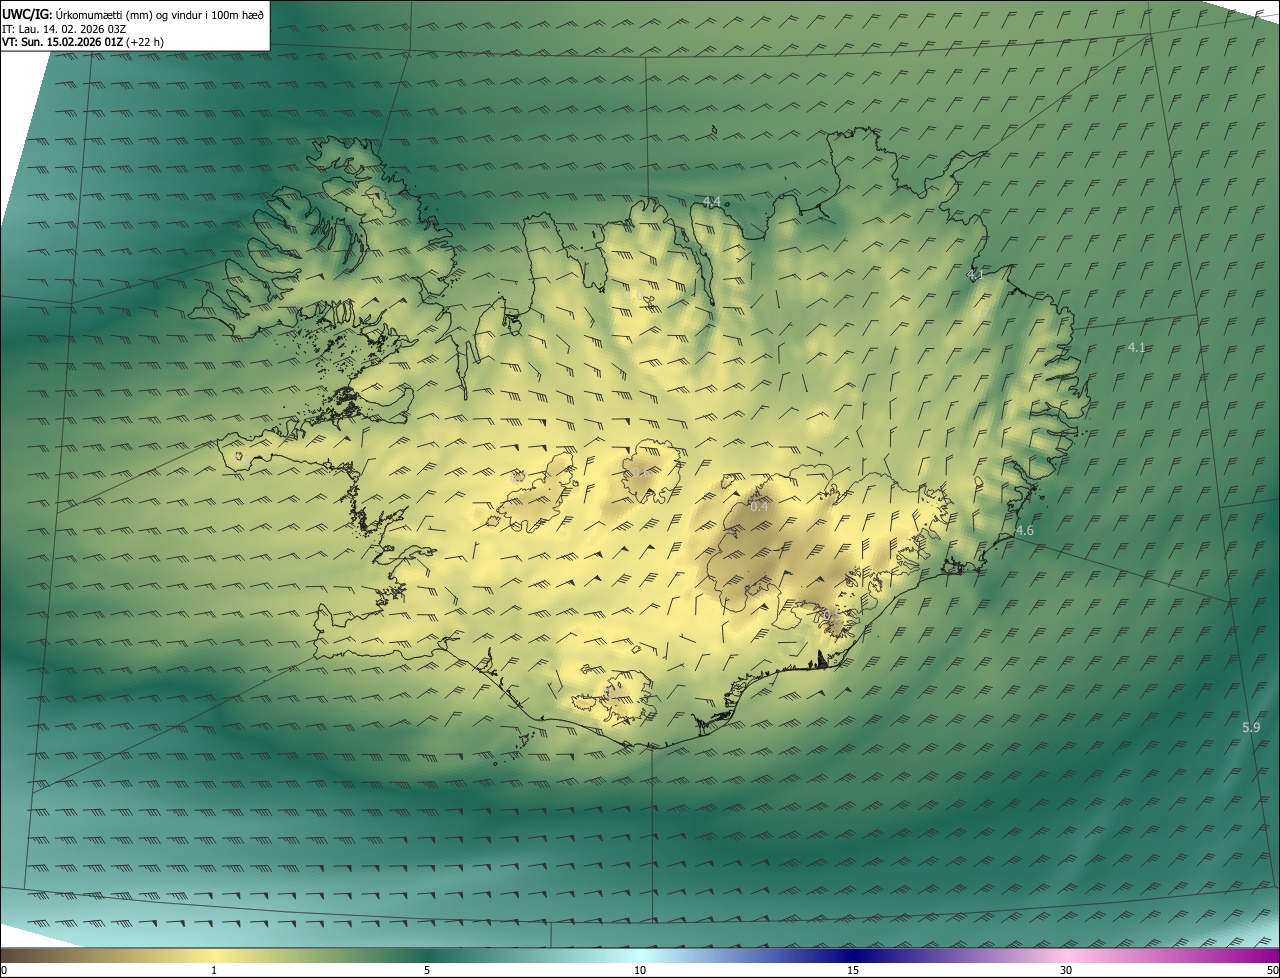Click the "Úrkomumætti (mm) og vindur í 100m hæð" title text
The image size is (1280, 978).
[159, 14]
